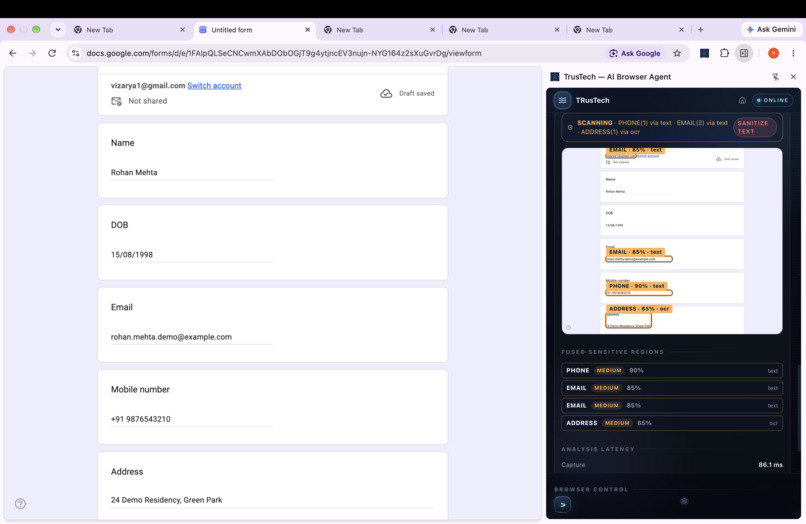Screen dimensions: 806x524
Task: Click the Ask Google button
Action: (635, 53)
